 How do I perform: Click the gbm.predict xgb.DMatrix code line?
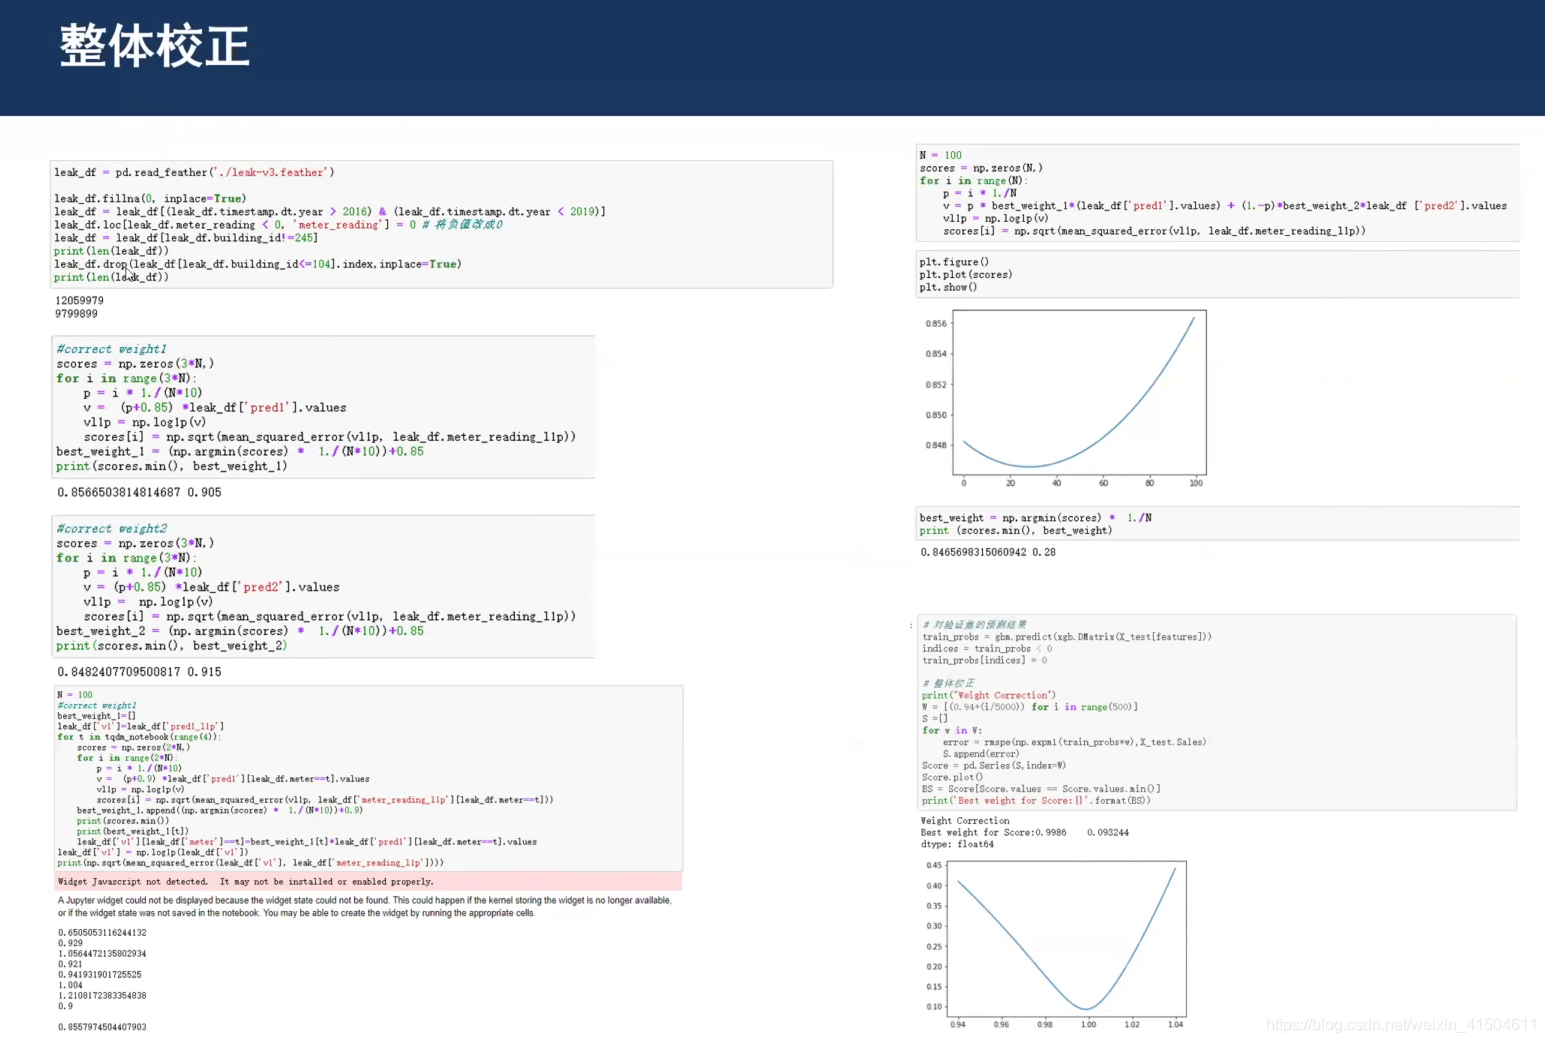[x=1067, y=637]
